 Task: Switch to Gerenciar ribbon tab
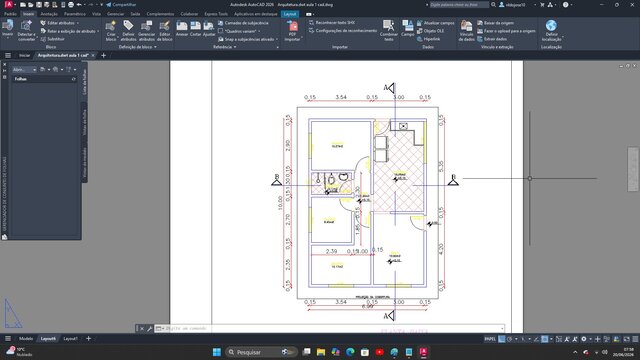(116, 14)
